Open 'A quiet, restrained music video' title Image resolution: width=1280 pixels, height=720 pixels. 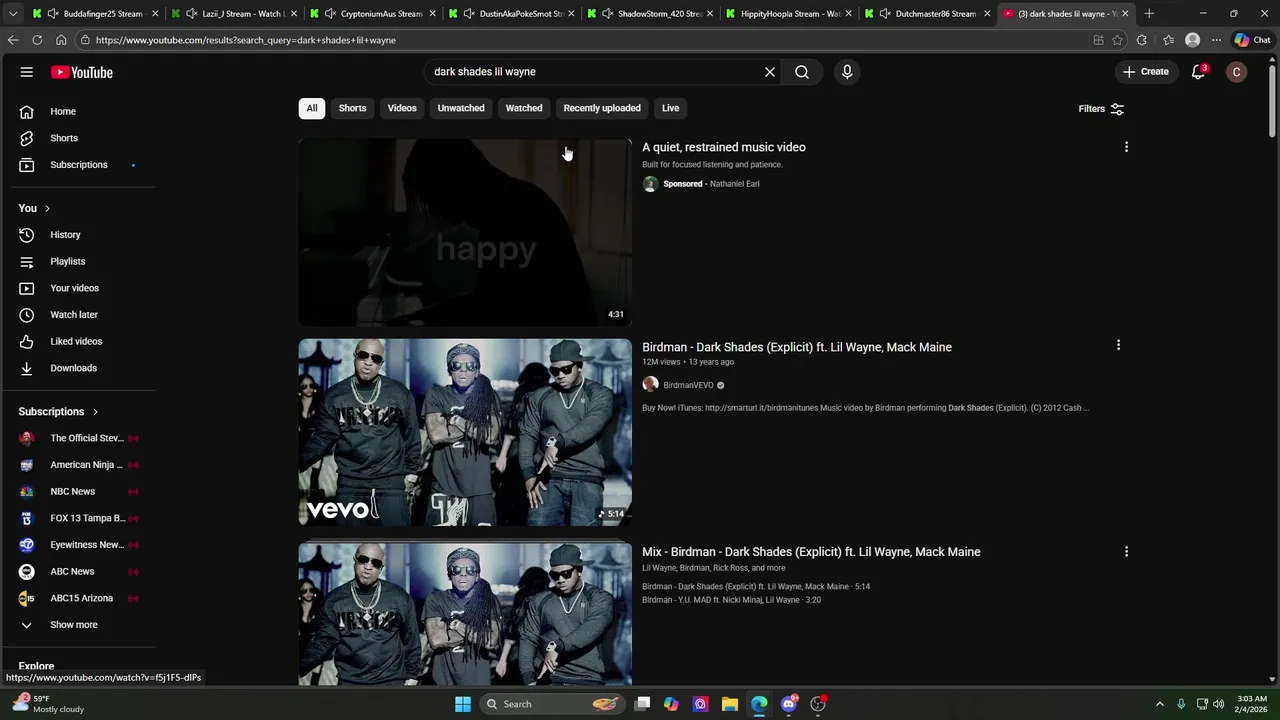coord(724,147)
